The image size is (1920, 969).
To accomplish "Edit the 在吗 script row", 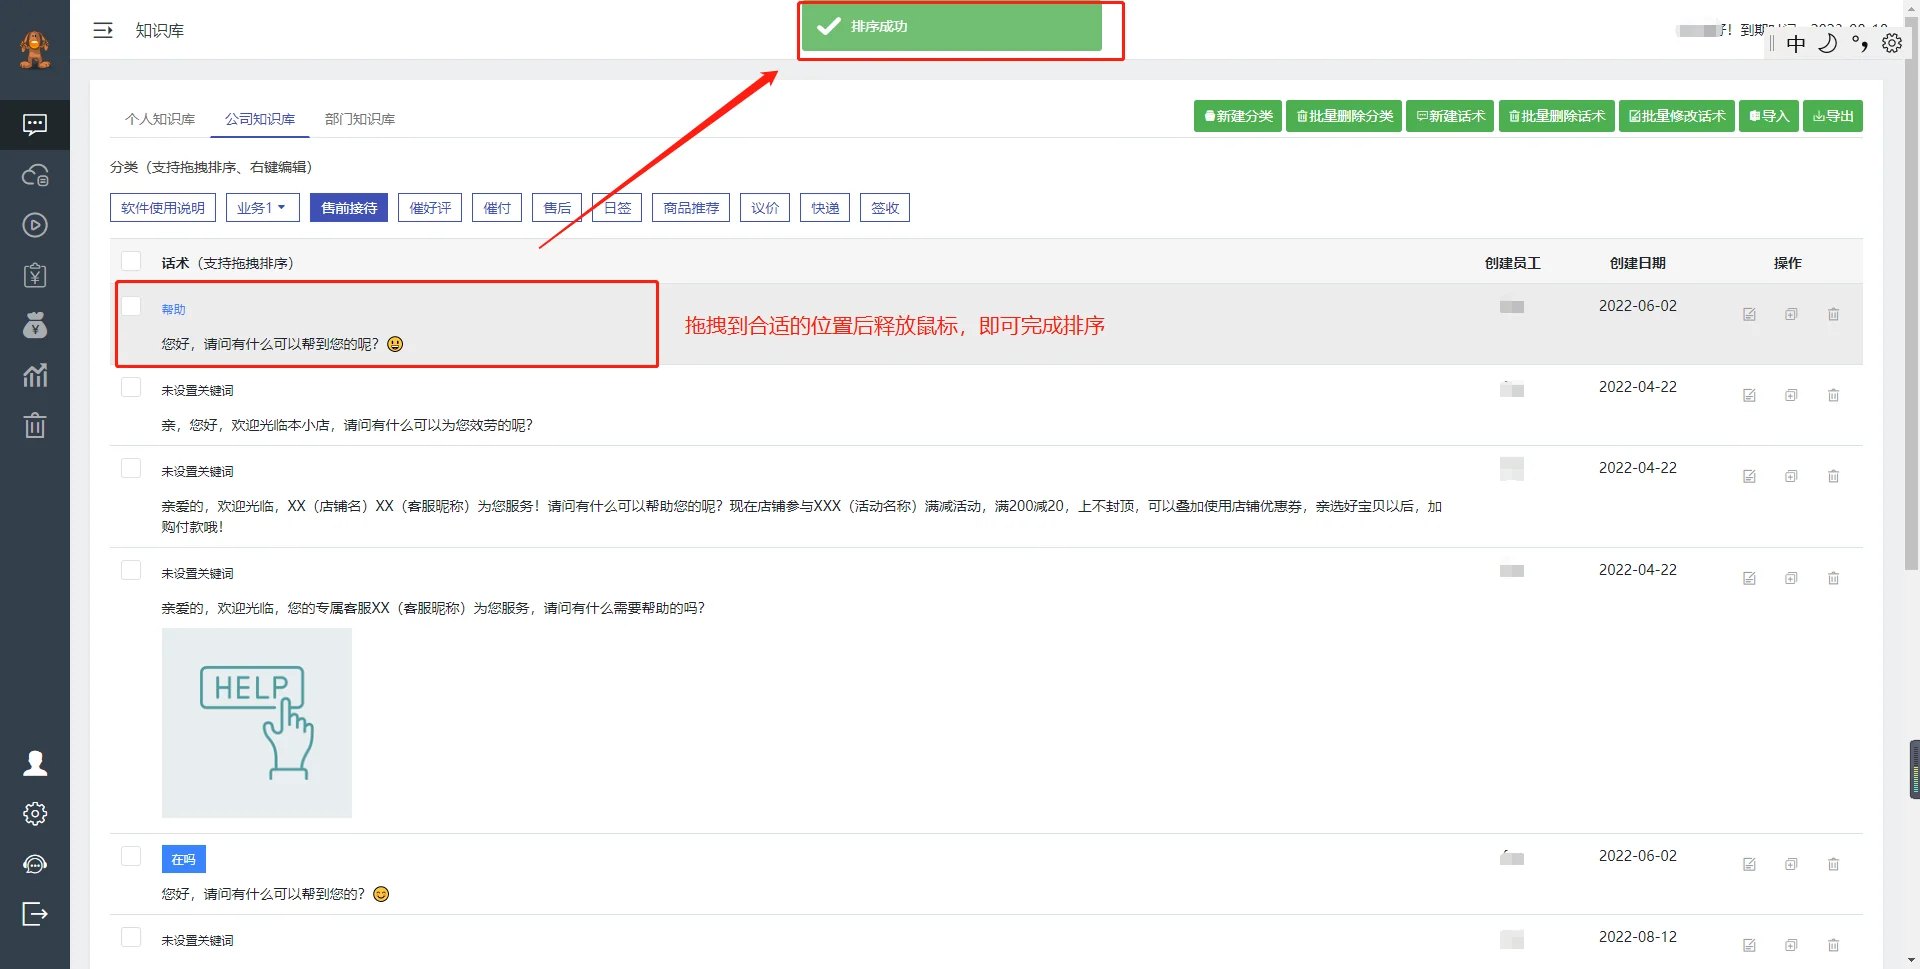I will pos(1749,864).
